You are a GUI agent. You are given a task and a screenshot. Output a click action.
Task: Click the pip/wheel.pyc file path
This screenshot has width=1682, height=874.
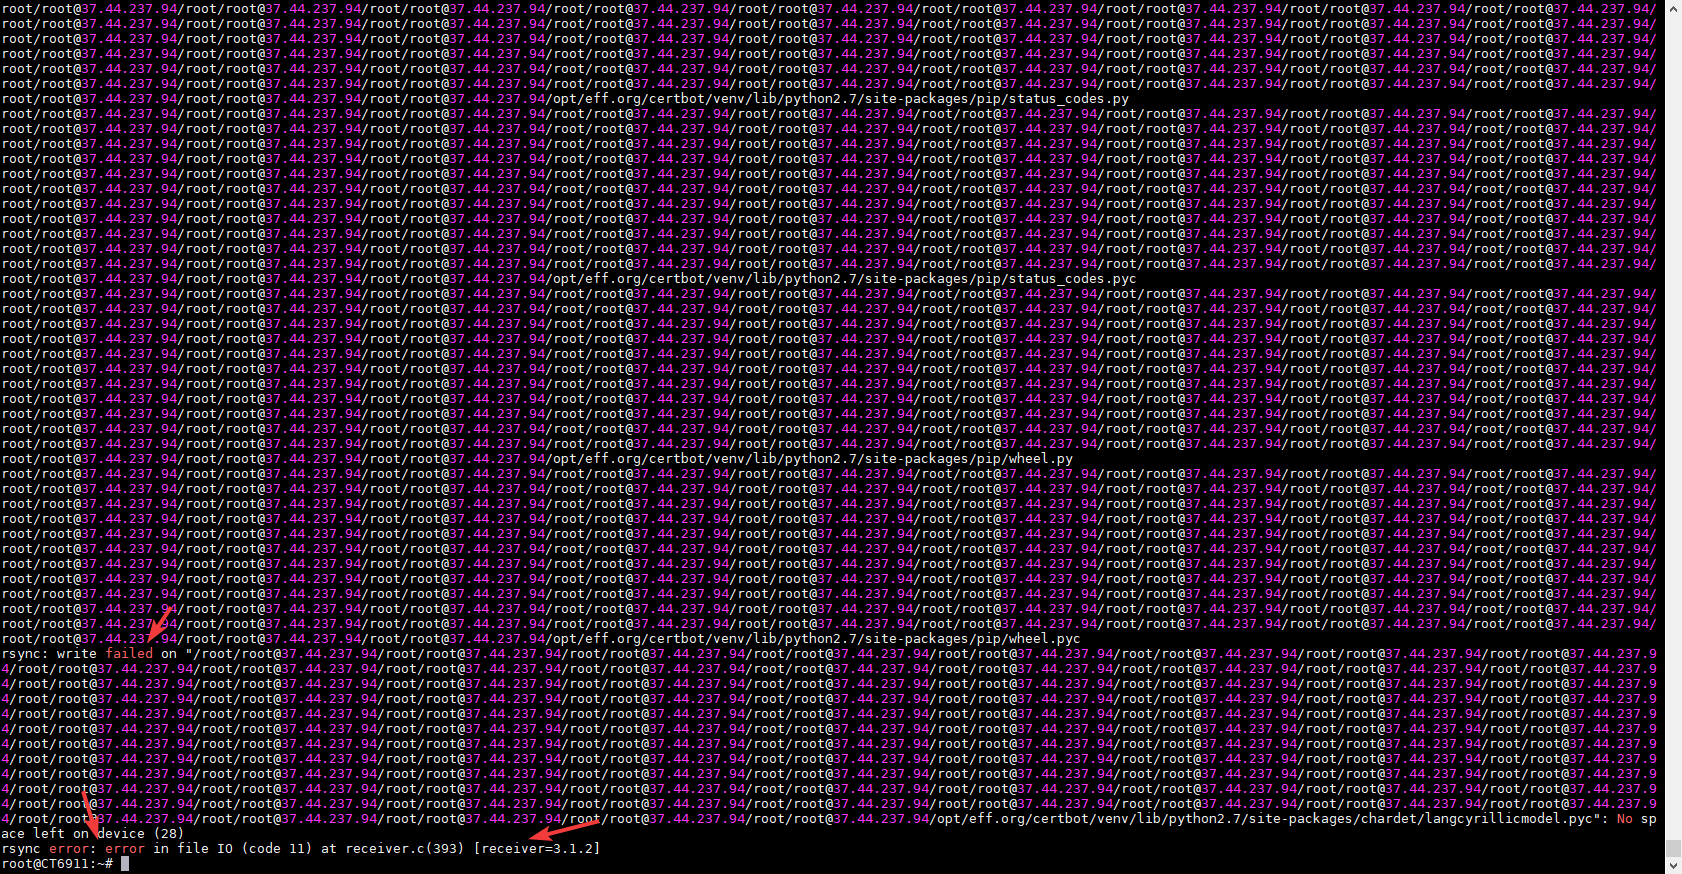[816, 639]
